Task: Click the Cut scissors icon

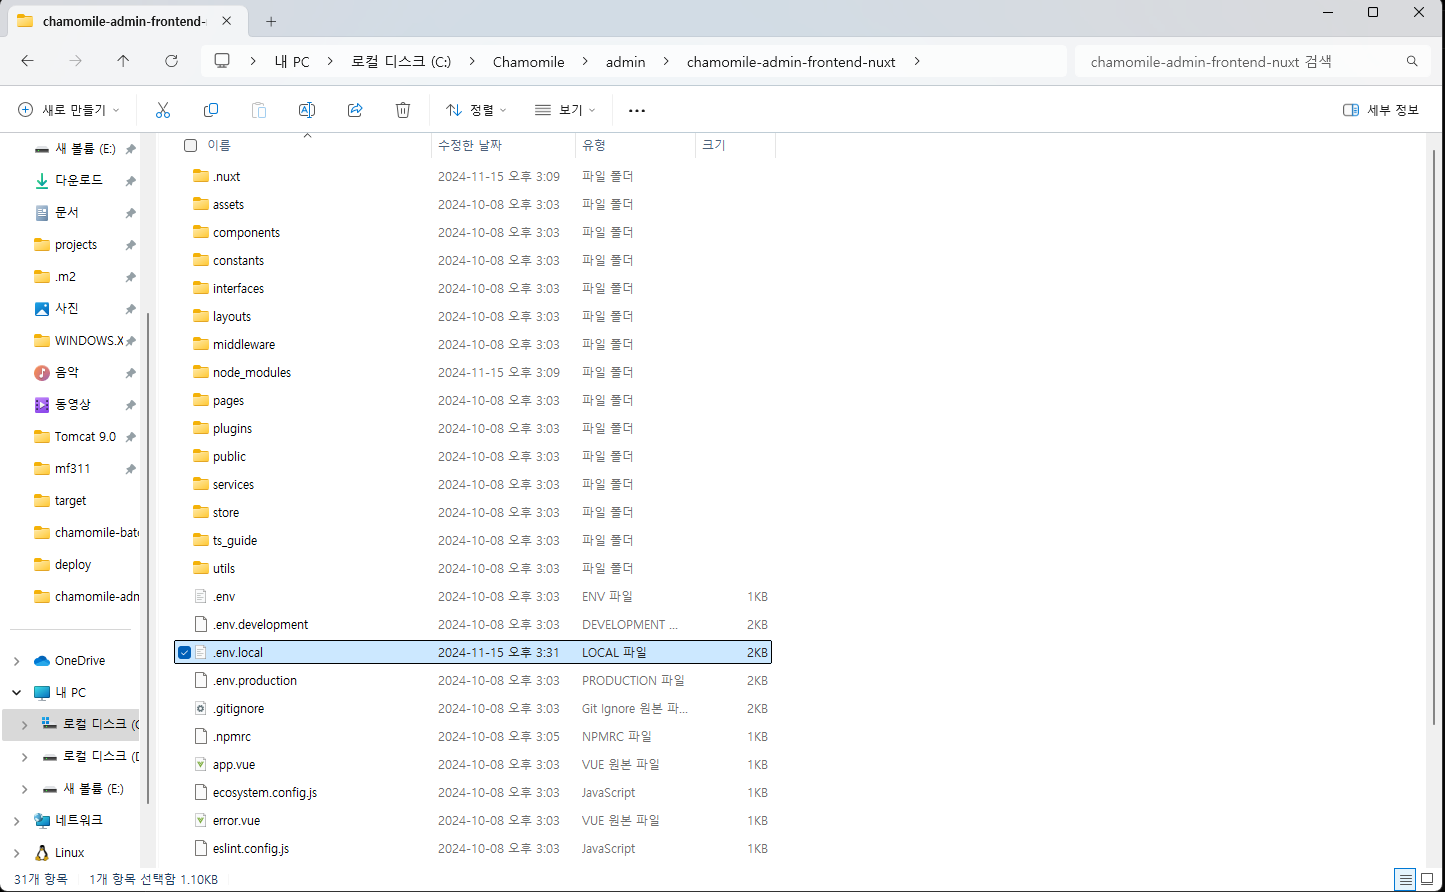Action: (x=163, y=110)
